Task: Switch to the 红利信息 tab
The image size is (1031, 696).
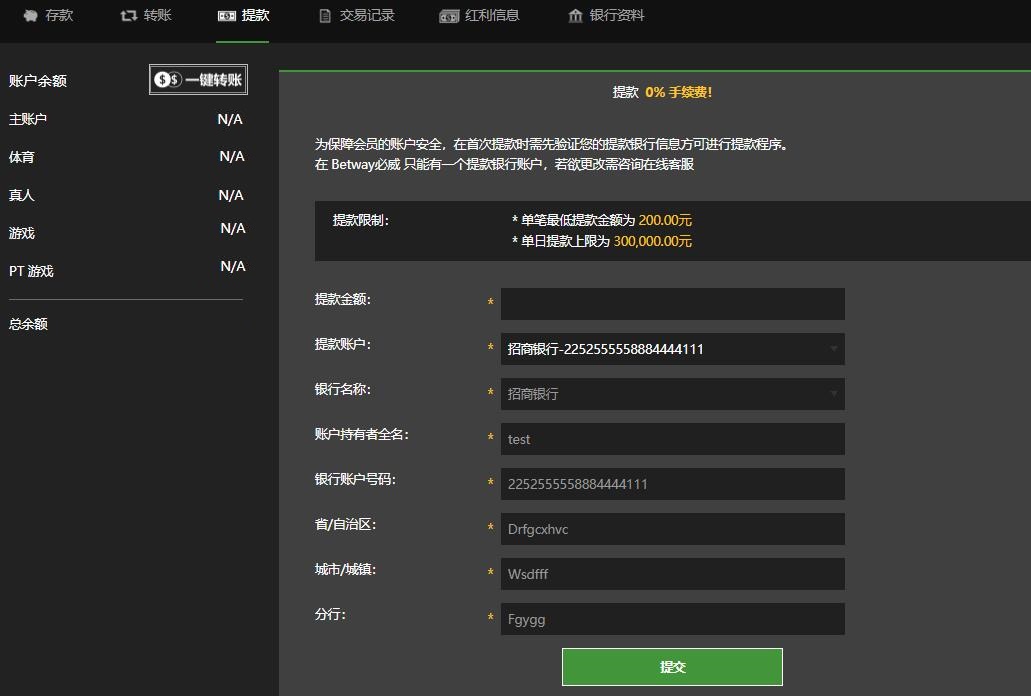Action: click(480, 15)
